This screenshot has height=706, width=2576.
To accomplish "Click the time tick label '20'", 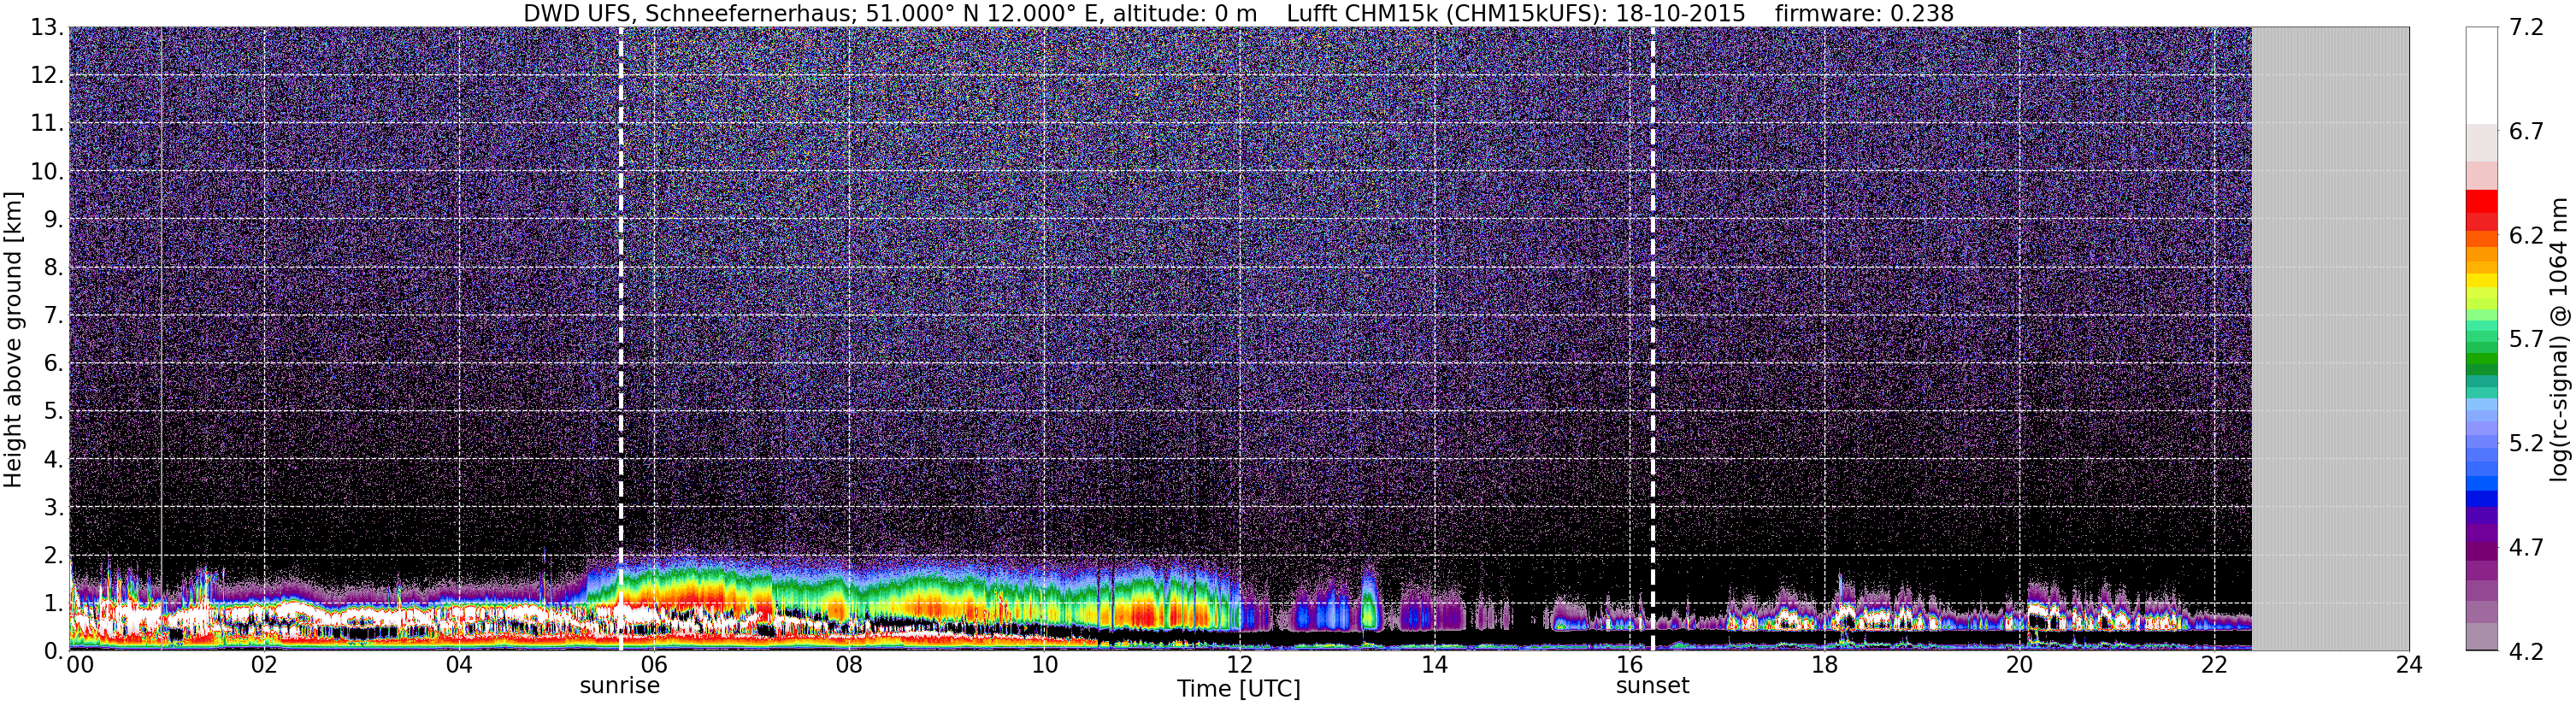I will [2019, 666].
